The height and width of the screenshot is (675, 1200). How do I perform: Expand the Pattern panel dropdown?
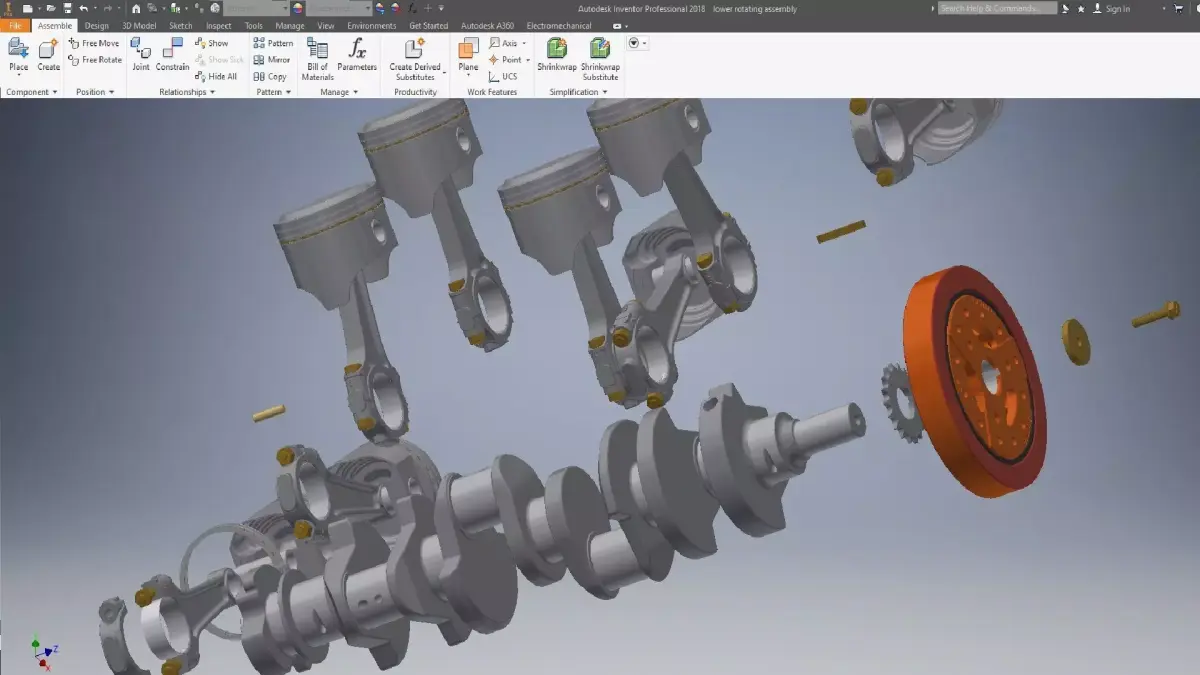coord(273,92)
